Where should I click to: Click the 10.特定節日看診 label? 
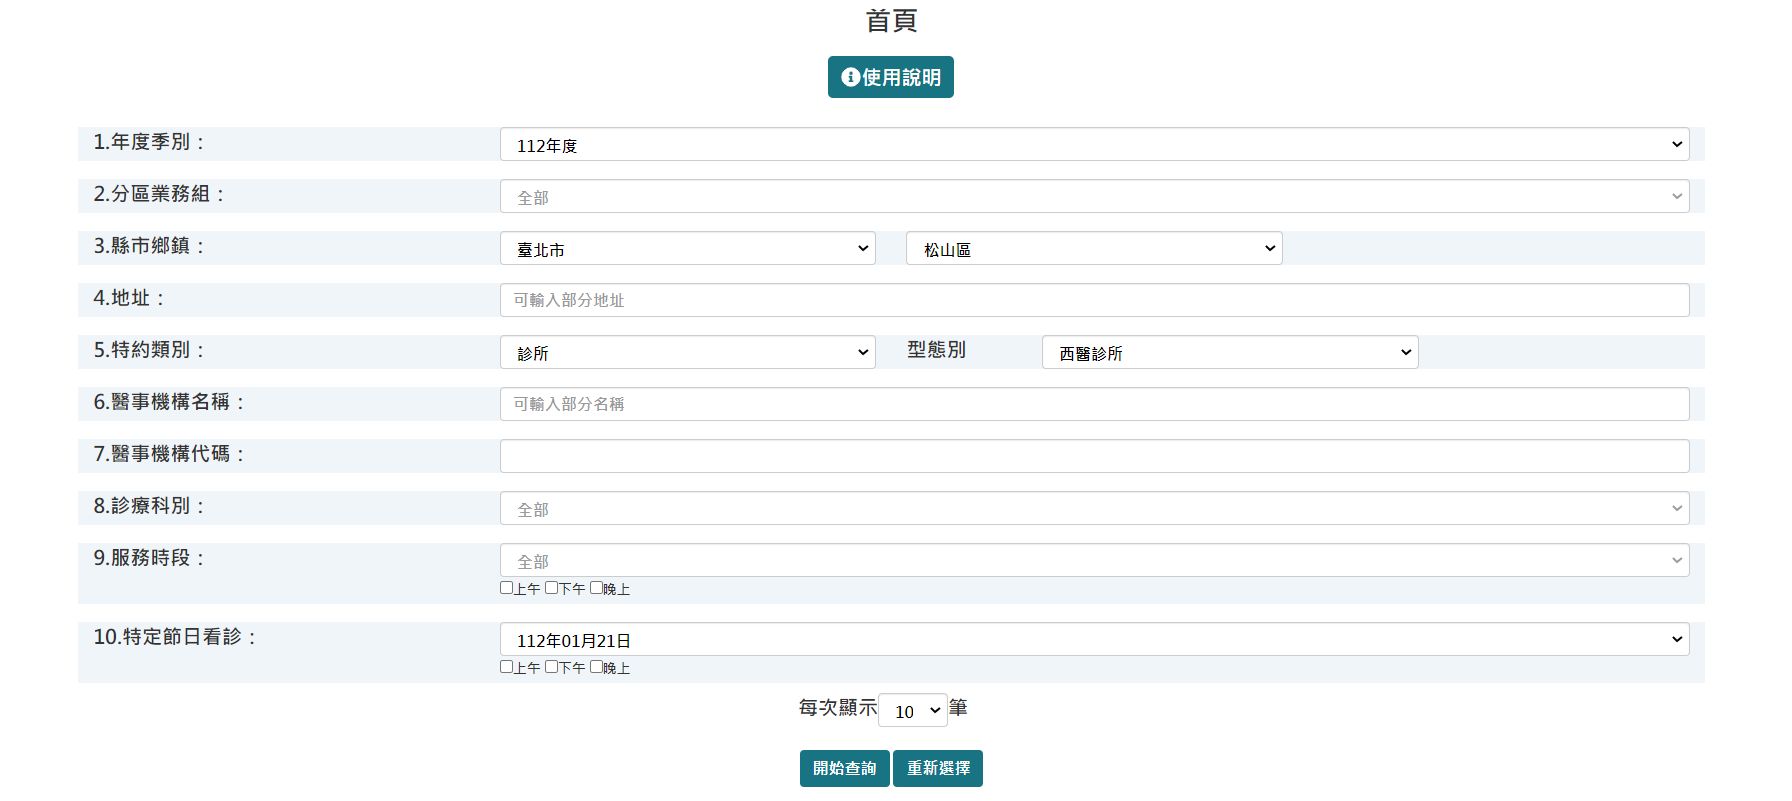coord(175,637)
